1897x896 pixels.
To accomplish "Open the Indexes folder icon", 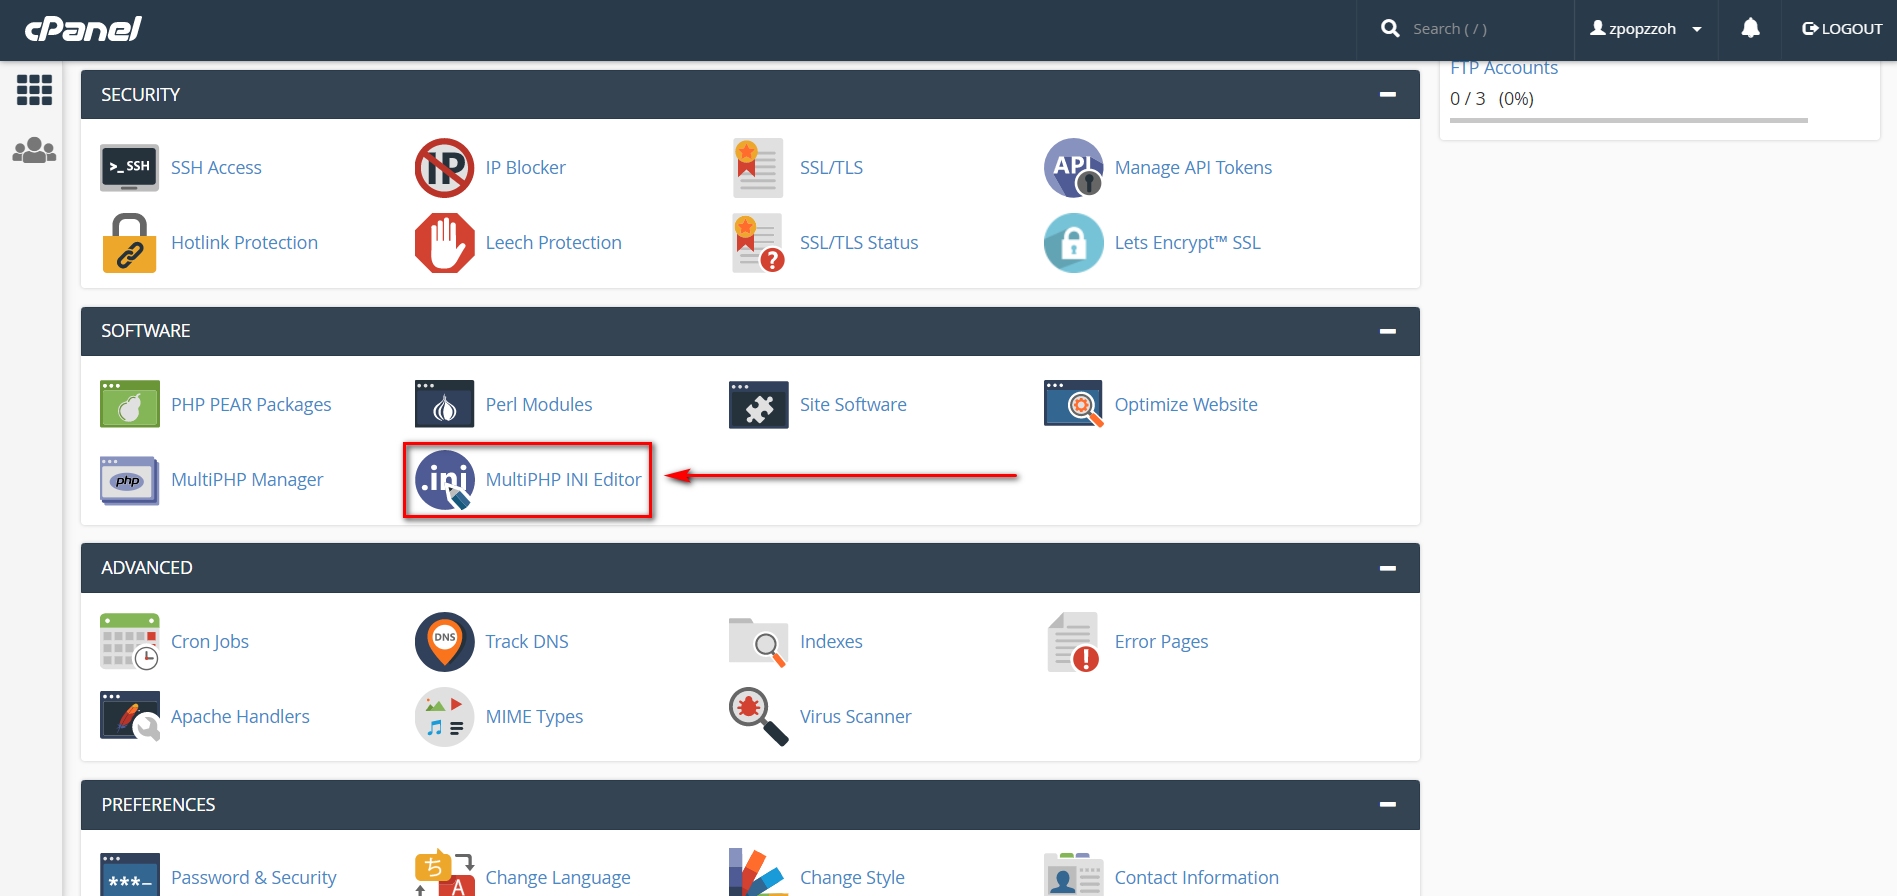I will pos(759,641).
